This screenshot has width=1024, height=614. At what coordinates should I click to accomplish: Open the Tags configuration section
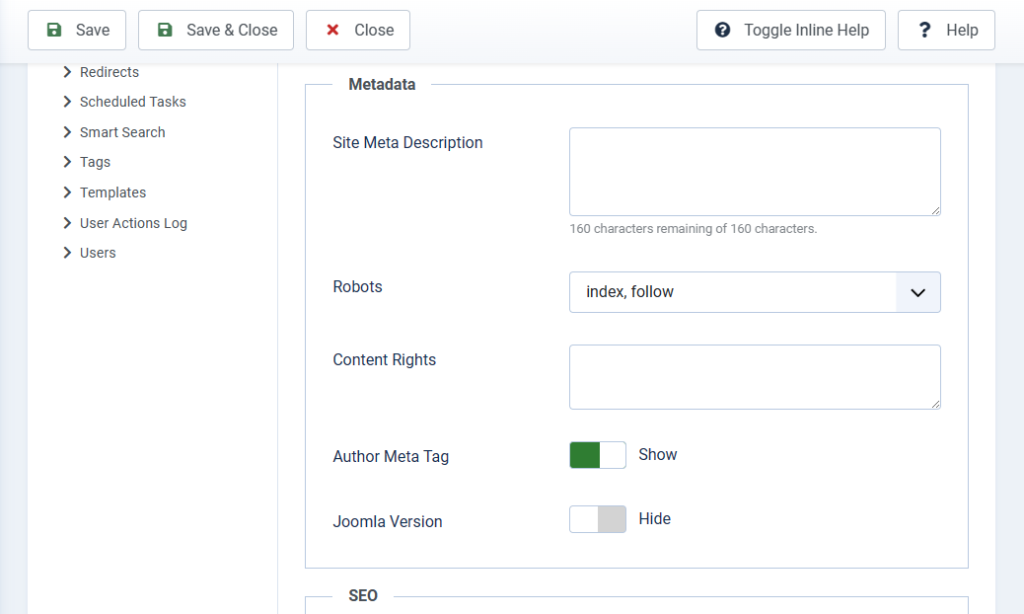(x=95, y=162)
